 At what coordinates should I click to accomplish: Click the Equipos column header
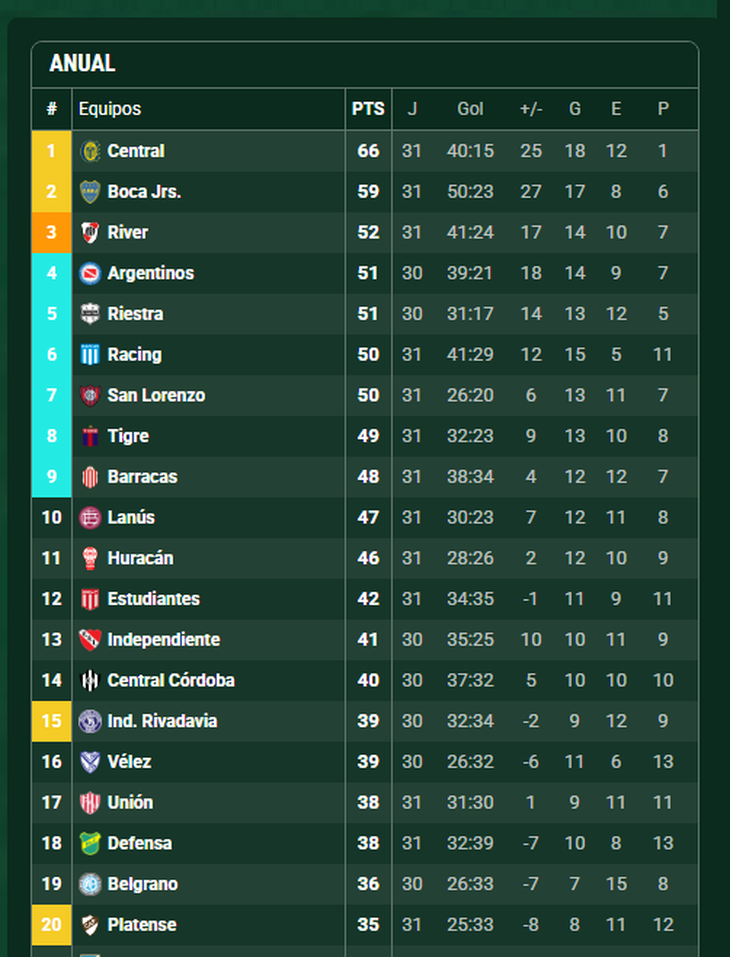click(x=110, y=109)
